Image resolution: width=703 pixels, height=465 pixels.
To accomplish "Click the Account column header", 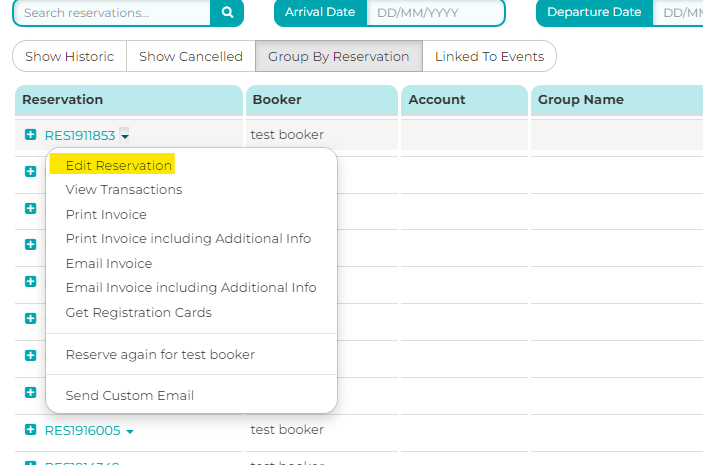I will (x=464, y=100).
